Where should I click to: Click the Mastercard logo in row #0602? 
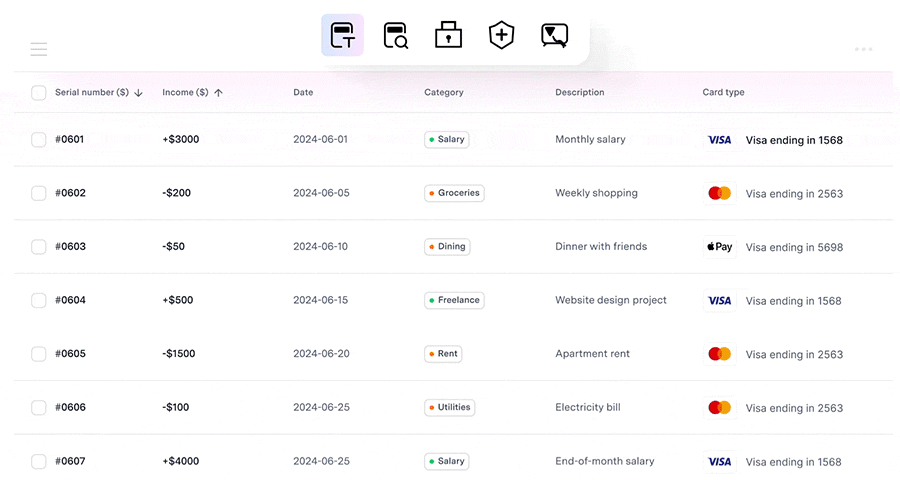[720, 193]
